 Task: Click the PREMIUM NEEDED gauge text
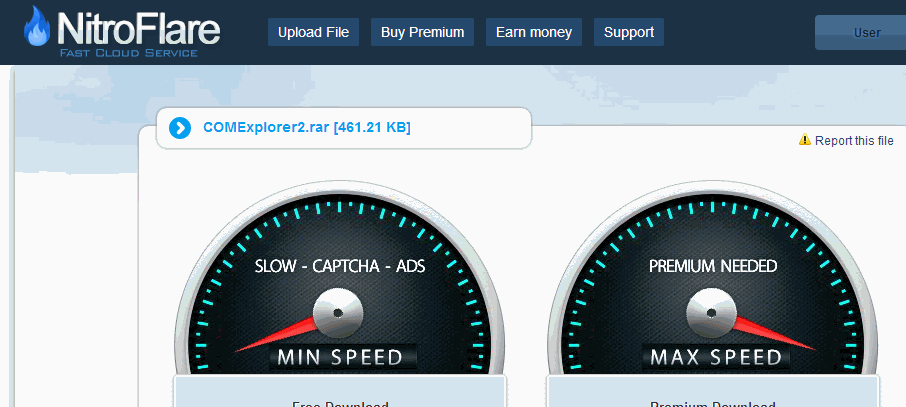click(713, 266)
